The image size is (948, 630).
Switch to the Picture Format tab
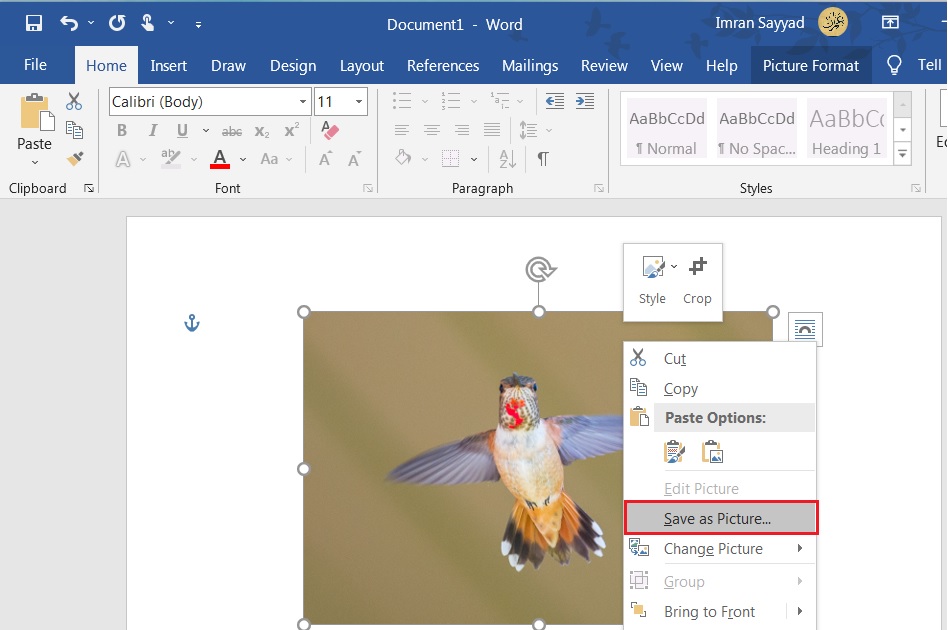[810, 66]
